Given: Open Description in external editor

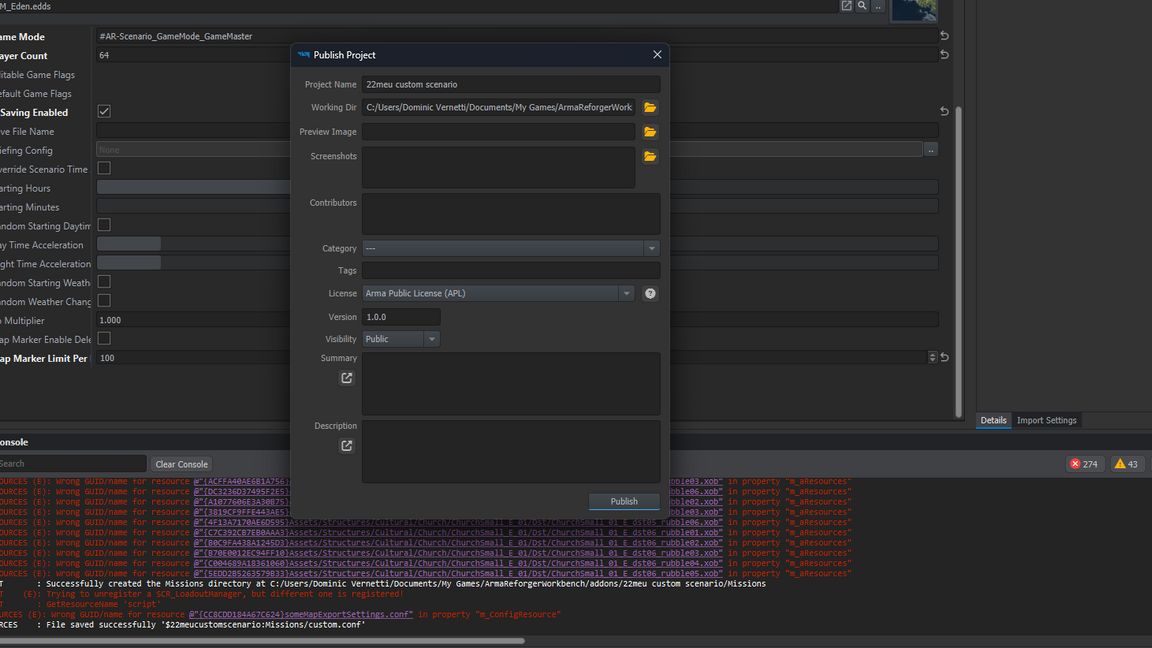Looking at the screenshot, I should coord(347,446).
